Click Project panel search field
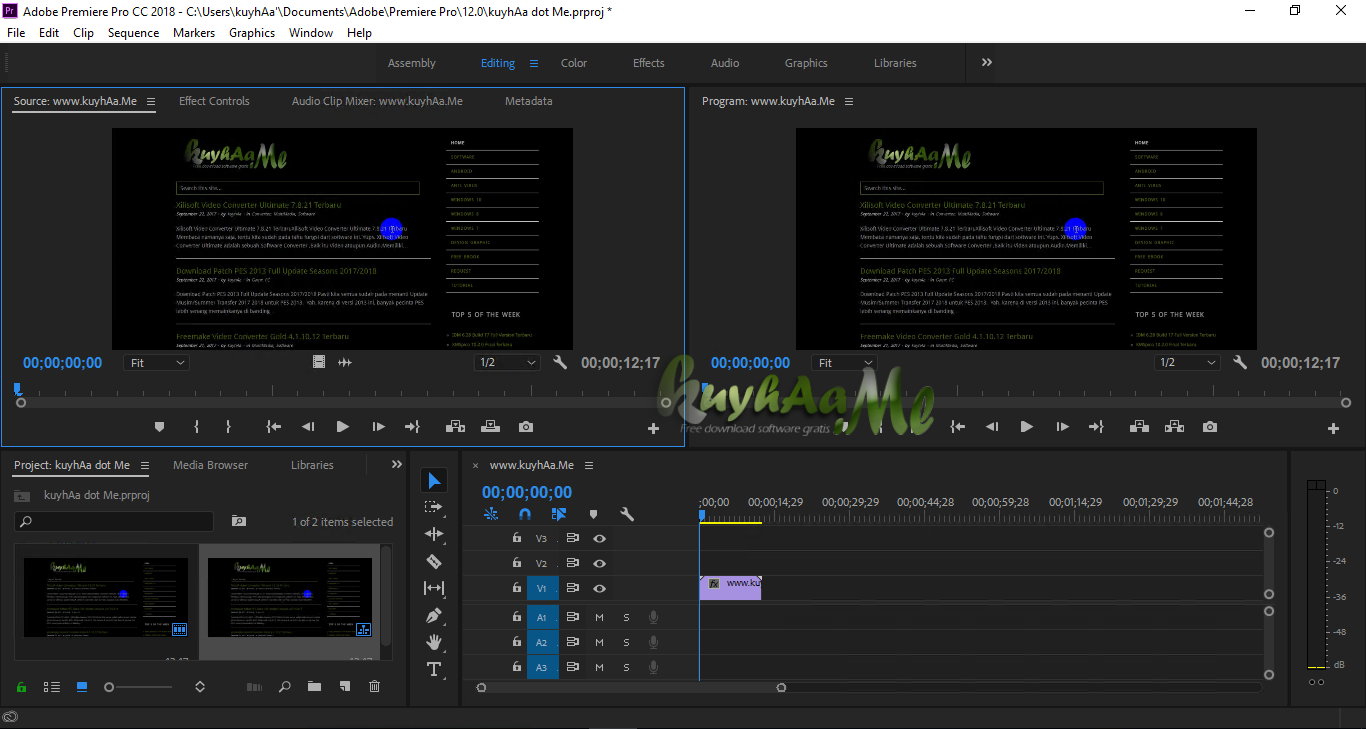Viewport: 1366px width, 729px height. pos(114,521)
